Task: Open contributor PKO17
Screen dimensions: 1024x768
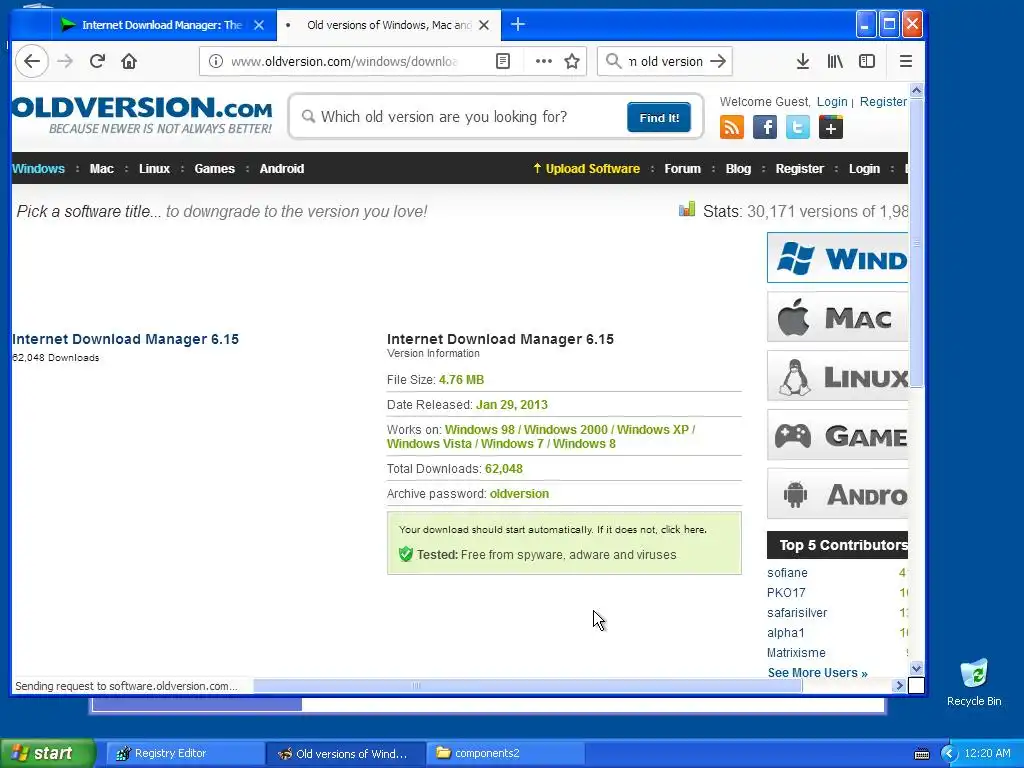Action: point(786,592)
